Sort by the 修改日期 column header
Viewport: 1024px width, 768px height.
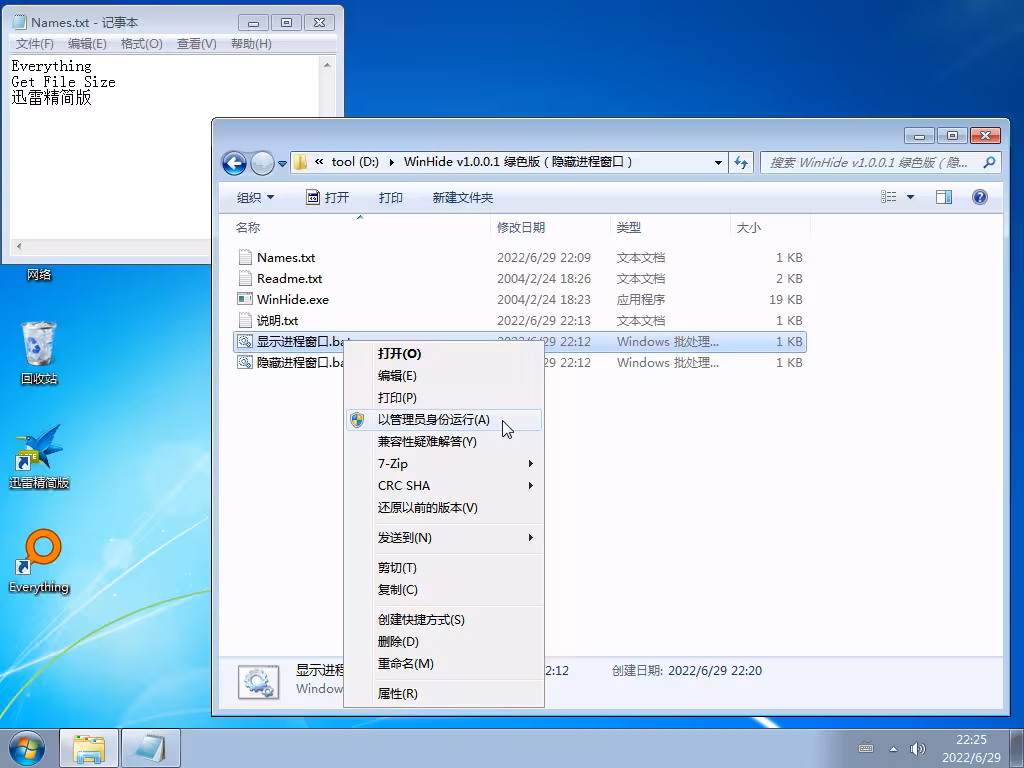point(550,227)
